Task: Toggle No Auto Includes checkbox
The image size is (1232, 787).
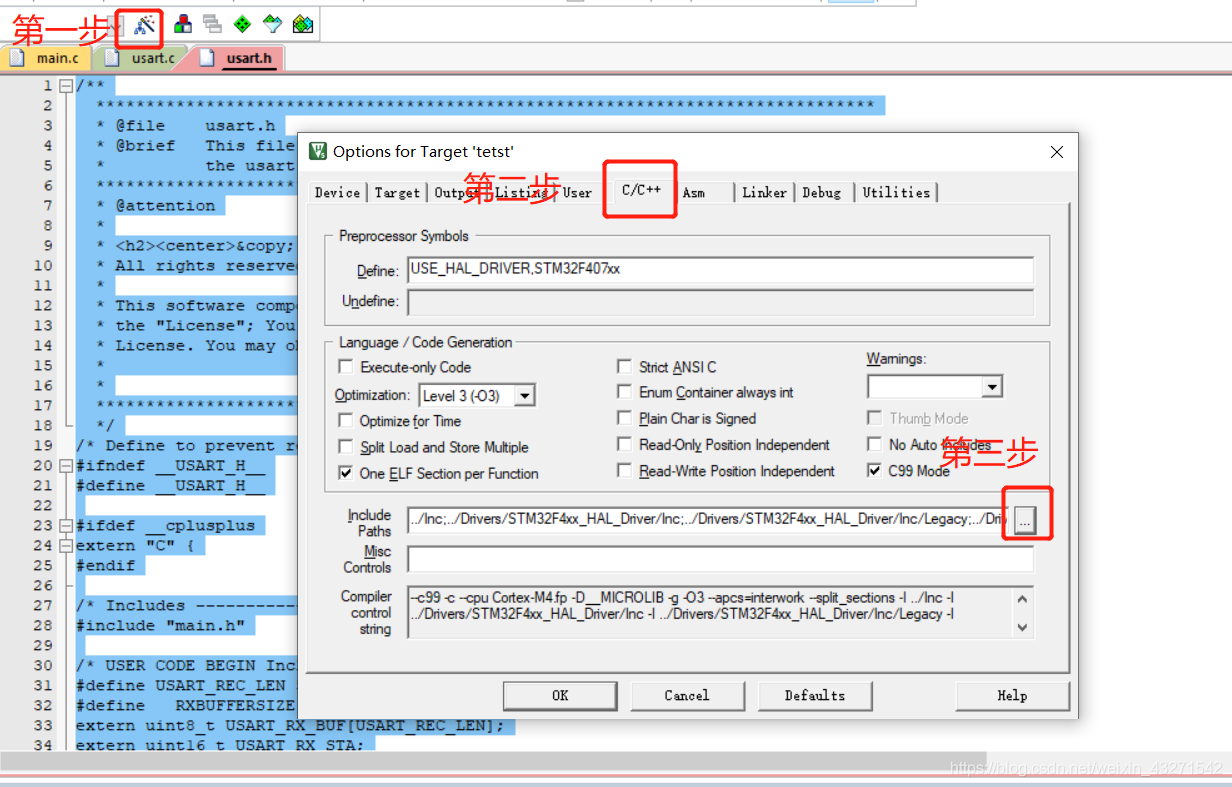Action: click(875, 444)
